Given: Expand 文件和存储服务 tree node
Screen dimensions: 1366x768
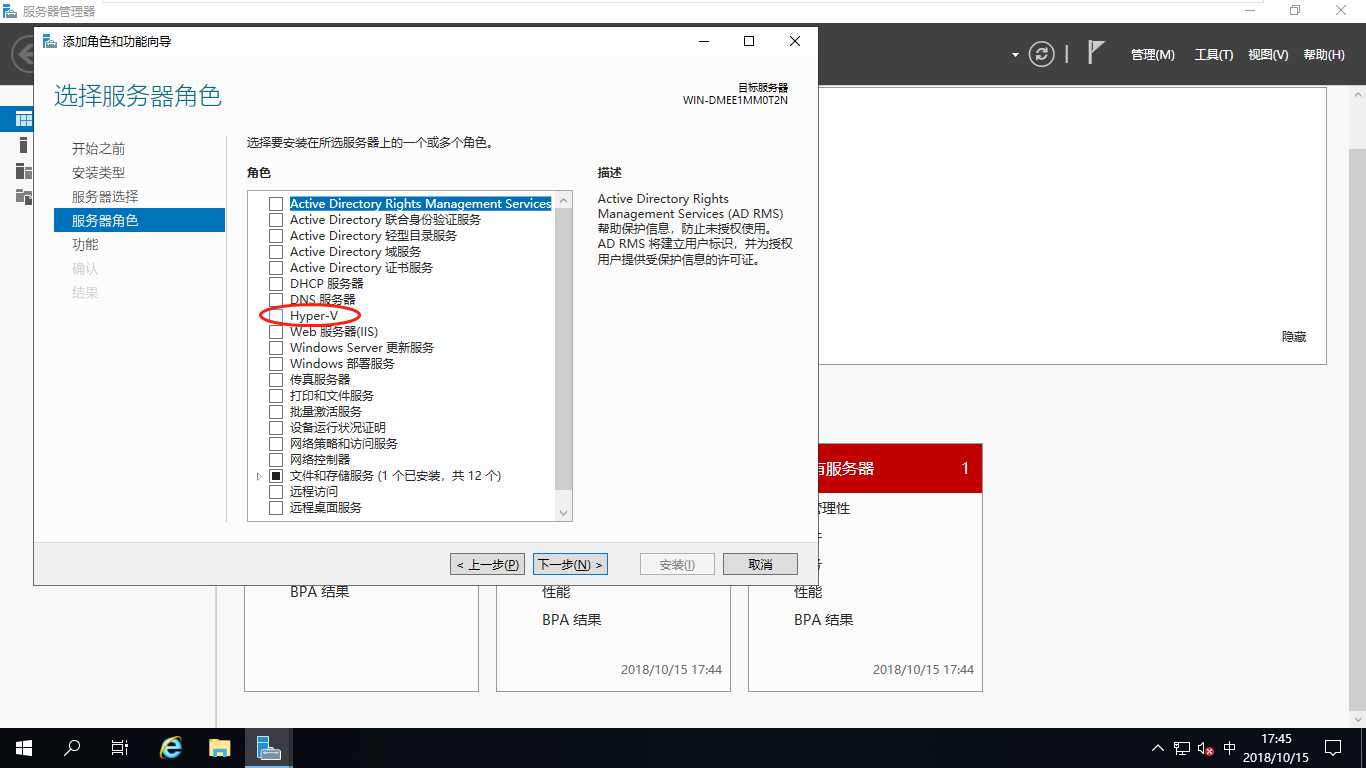Looking at the screenshot, I should click(x=260, y=477).
